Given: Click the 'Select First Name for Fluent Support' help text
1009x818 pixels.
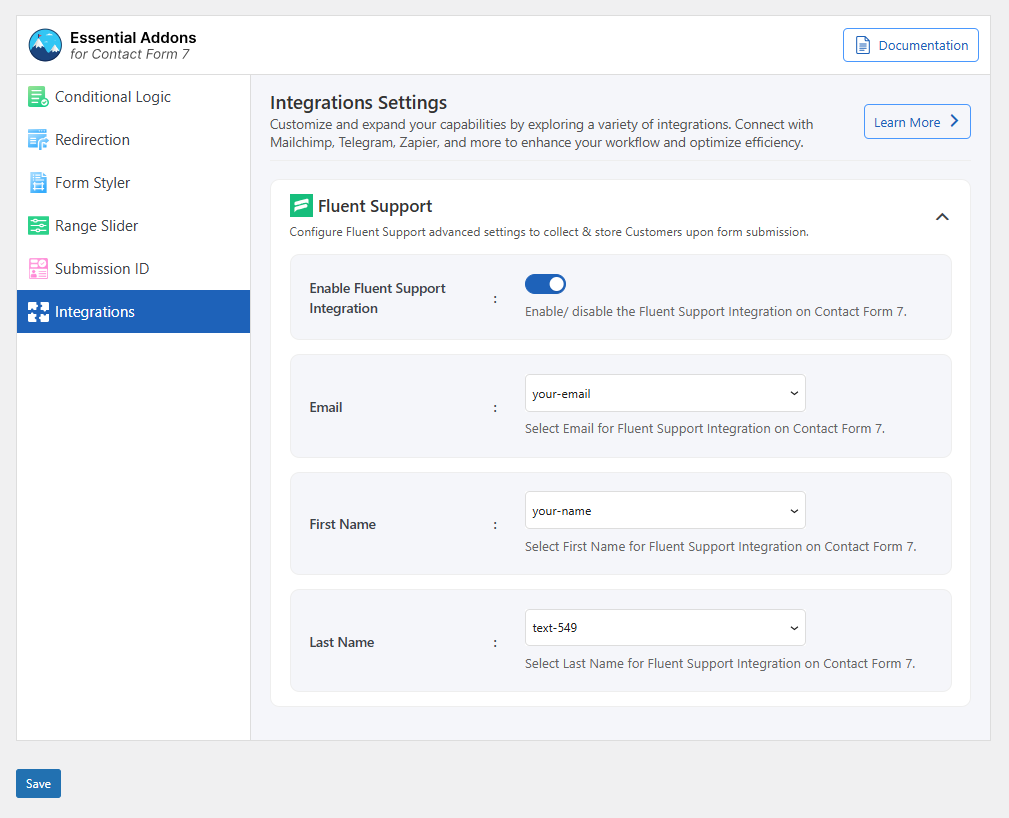Looking at the screenshot, I should click(721, 546).
